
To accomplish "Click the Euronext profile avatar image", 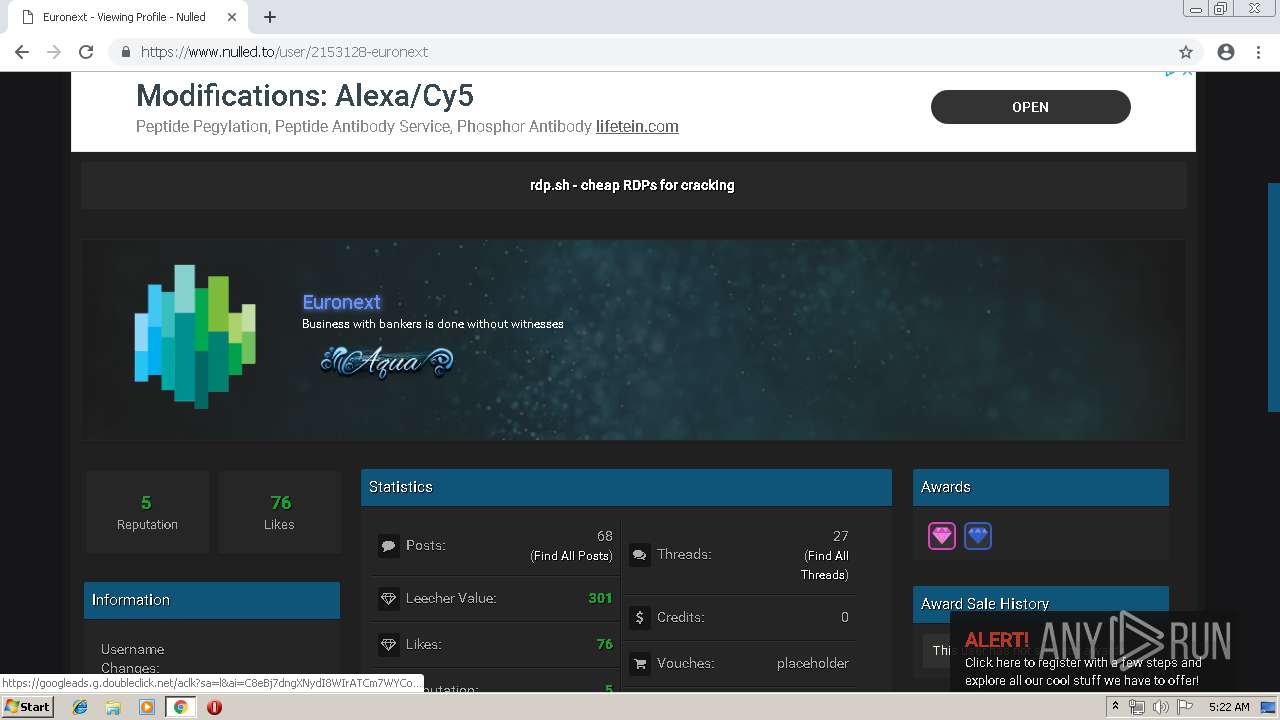I will tap(195, 336).
